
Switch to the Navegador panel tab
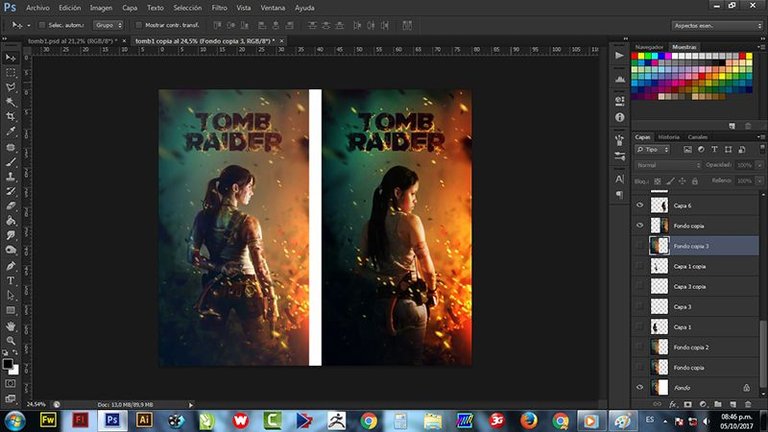pos(649,47)
